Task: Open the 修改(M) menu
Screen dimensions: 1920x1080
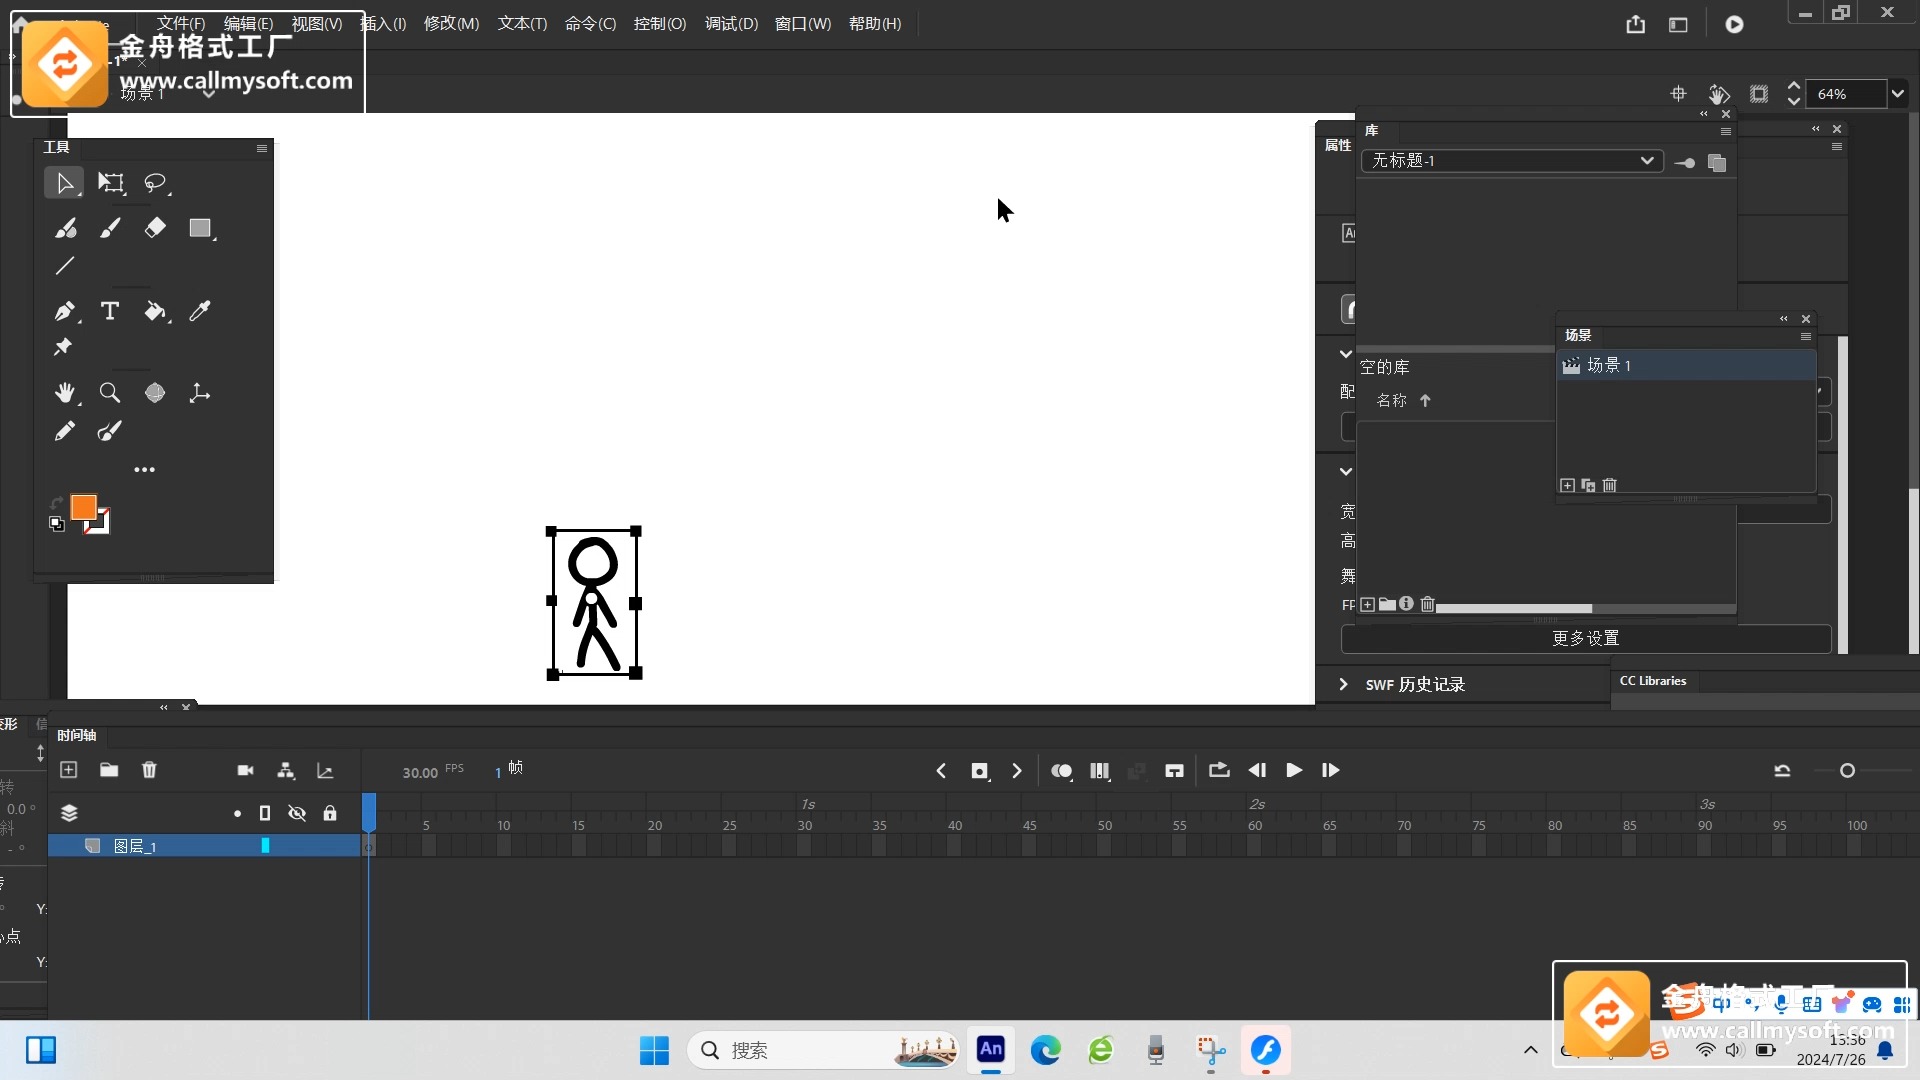Action: point(451,23)
